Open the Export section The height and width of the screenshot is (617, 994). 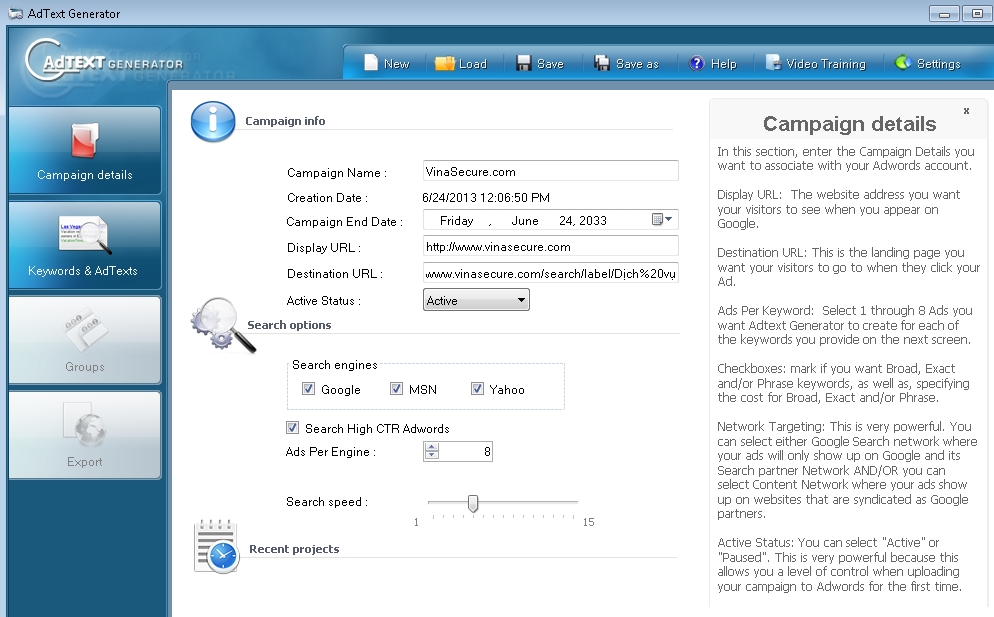pyautogui.click(x=85, y=435)
